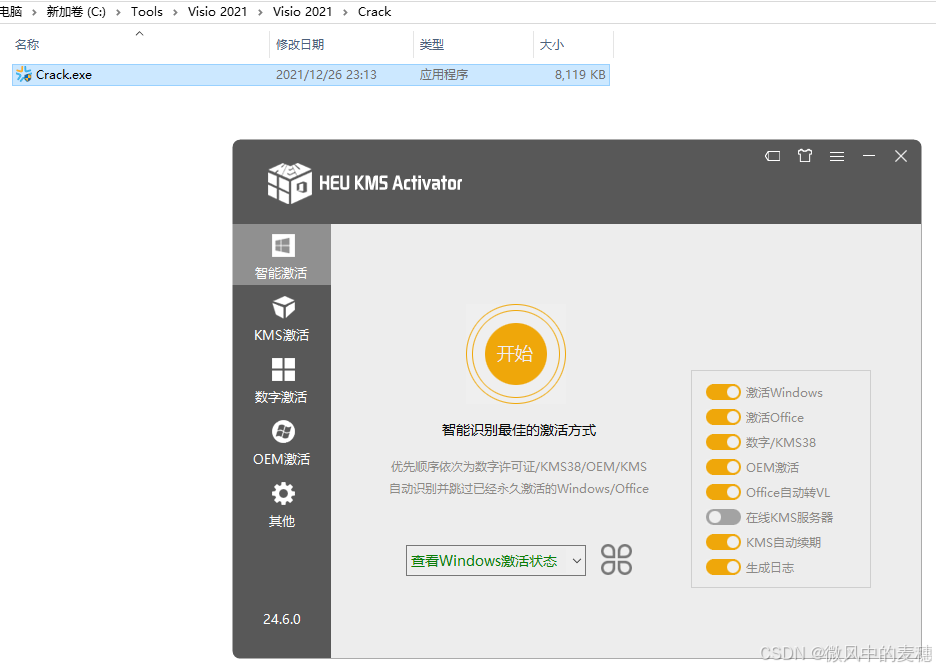The width and height of the screenshot is (936, 669).
Task: Click Crack breadcrumb segment
Action: click(x=374, y=11)
